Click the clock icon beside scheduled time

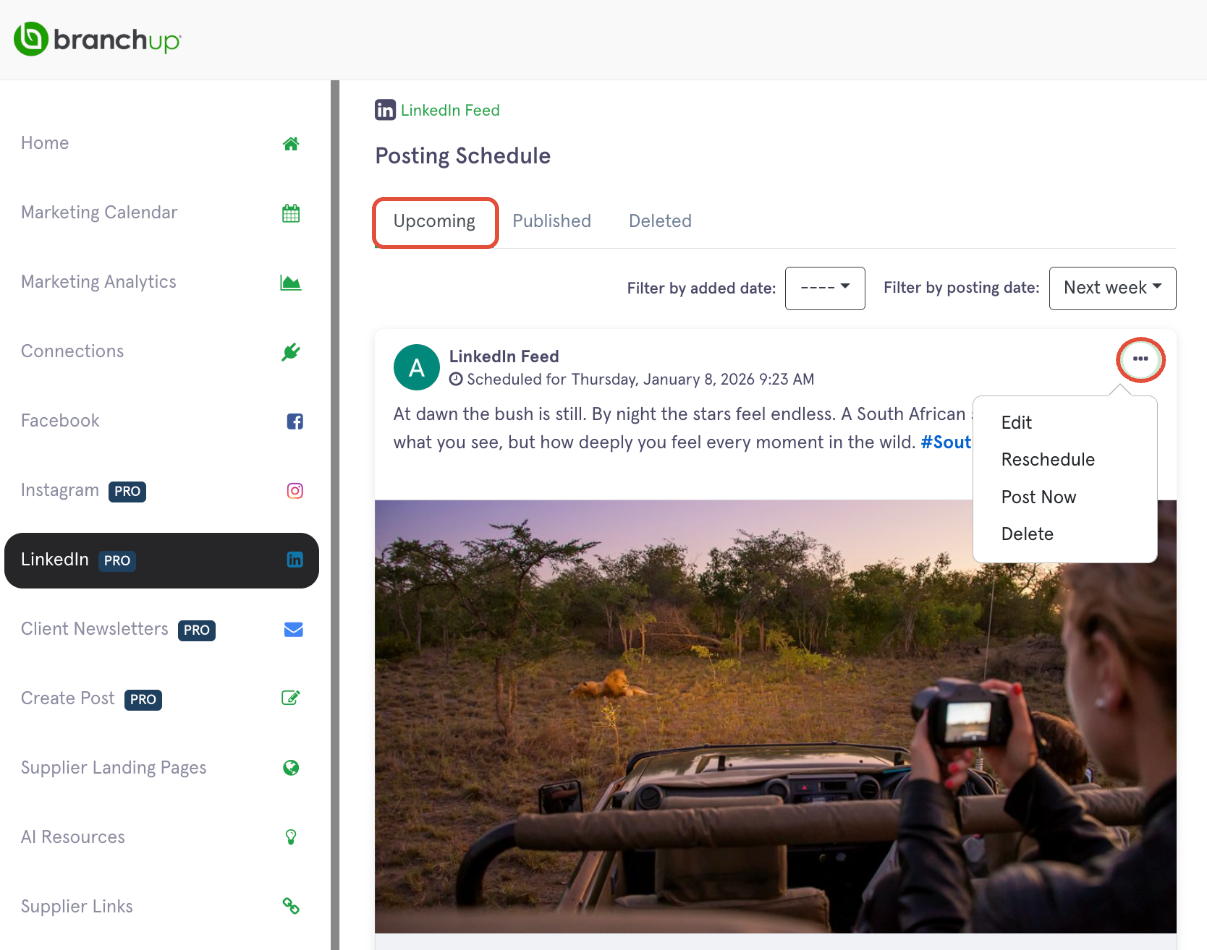click(x=456, y=380)
